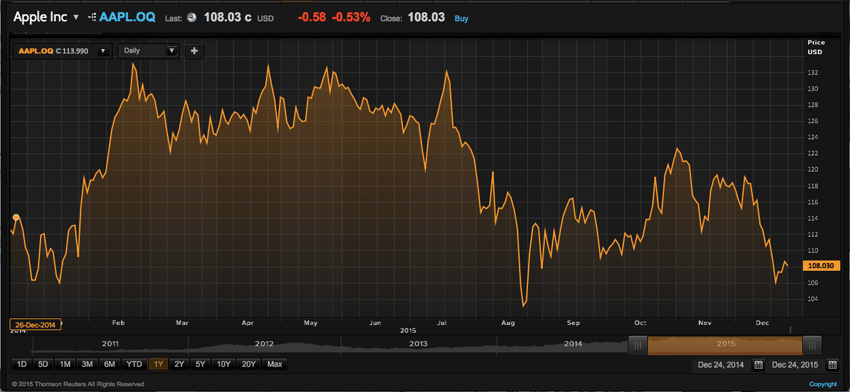Select the active 1Y range button

pos(158,364)
